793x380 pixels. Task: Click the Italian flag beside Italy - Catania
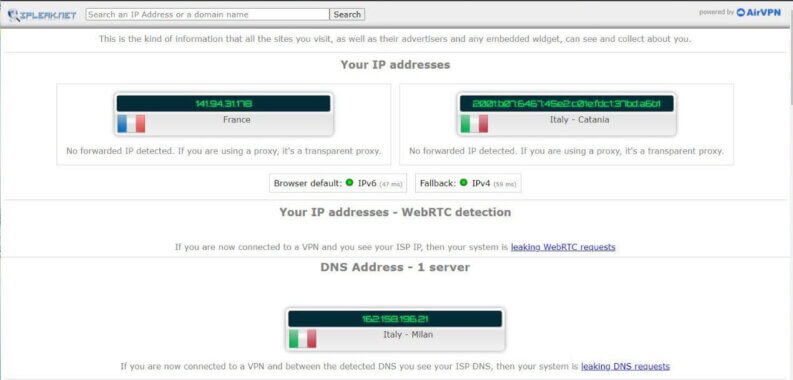(x=474, y=123)
